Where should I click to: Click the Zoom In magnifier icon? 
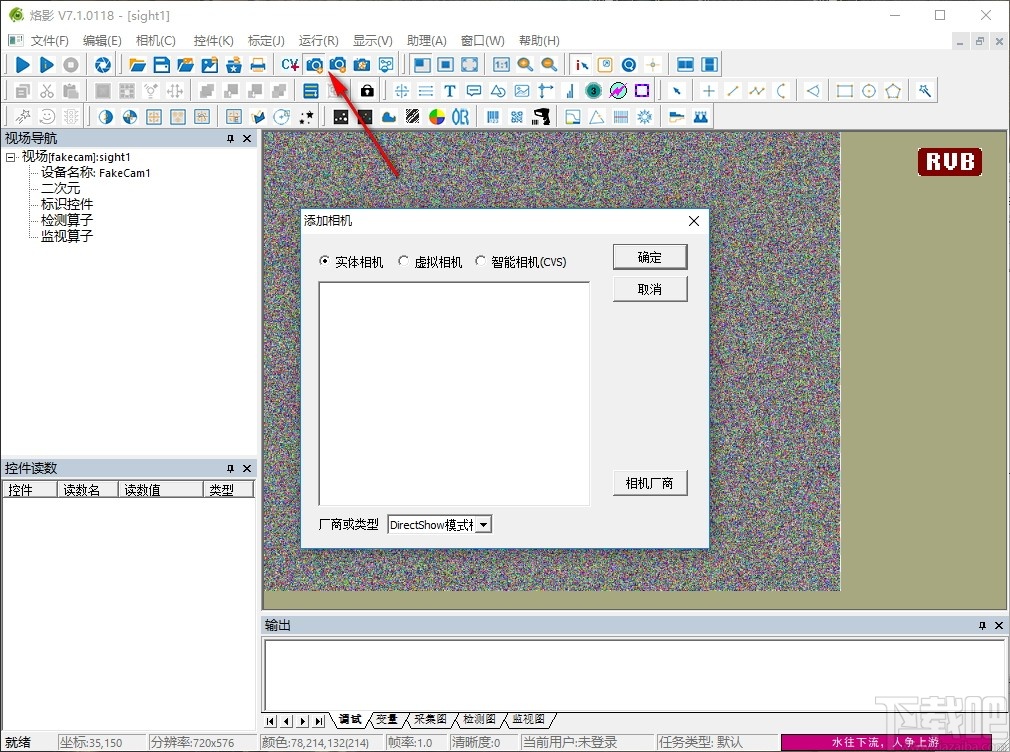point(525,64)
